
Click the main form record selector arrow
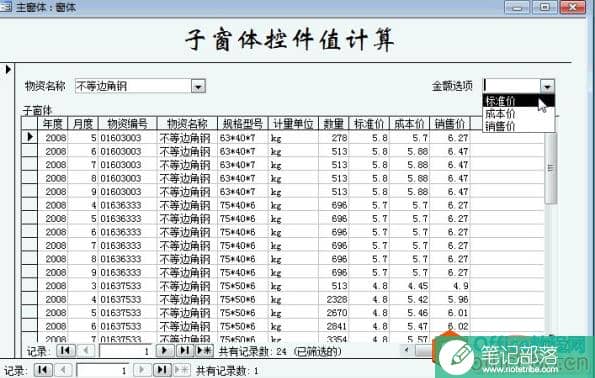click(x=8, y=69)
